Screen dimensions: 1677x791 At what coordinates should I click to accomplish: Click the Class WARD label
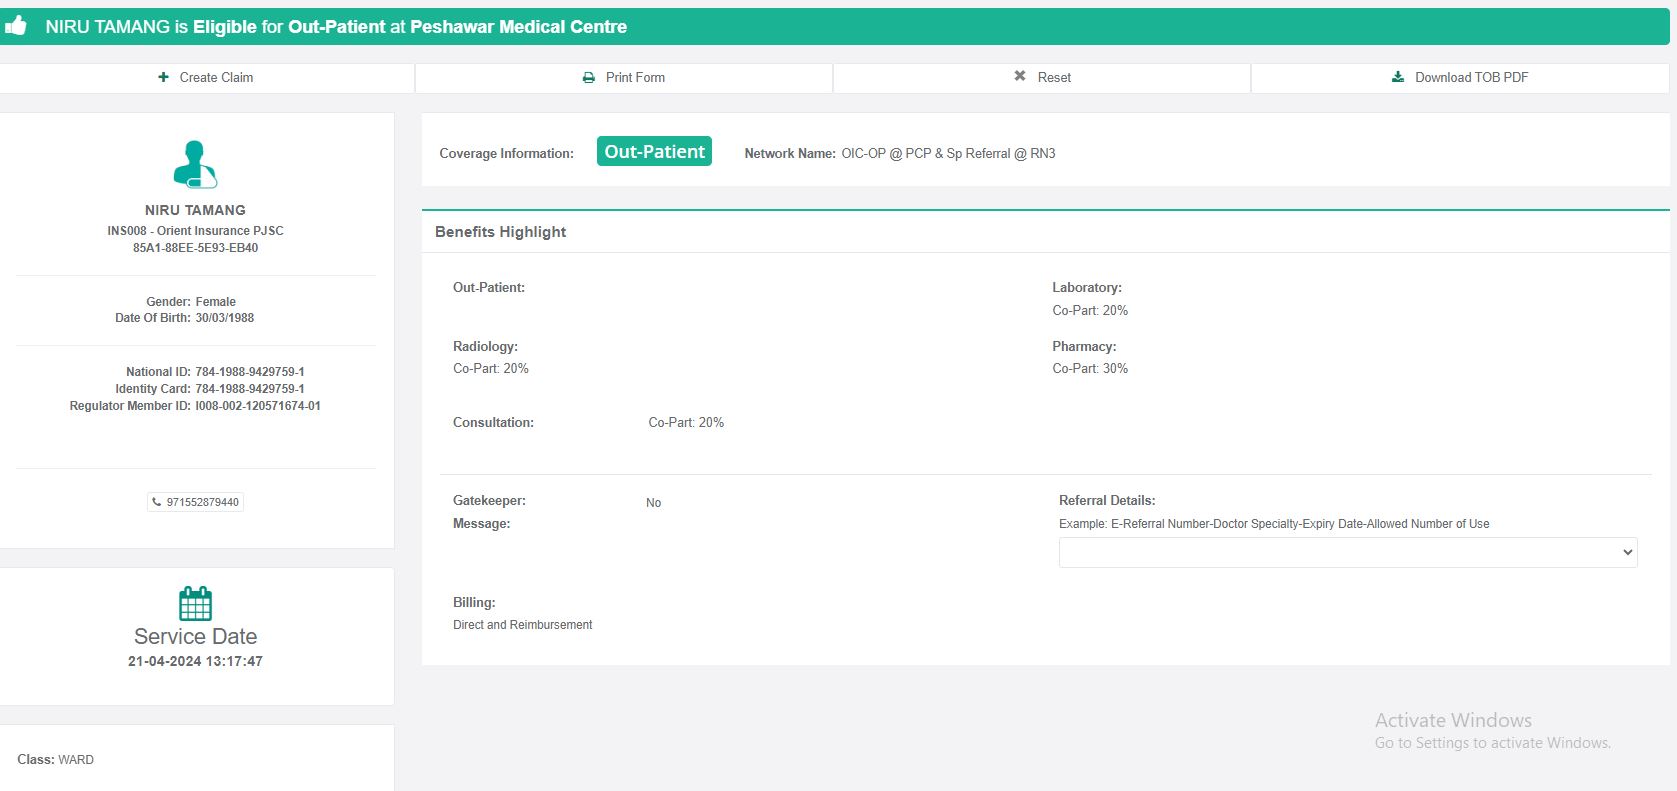pyautogui.click(x=56, y=760)
